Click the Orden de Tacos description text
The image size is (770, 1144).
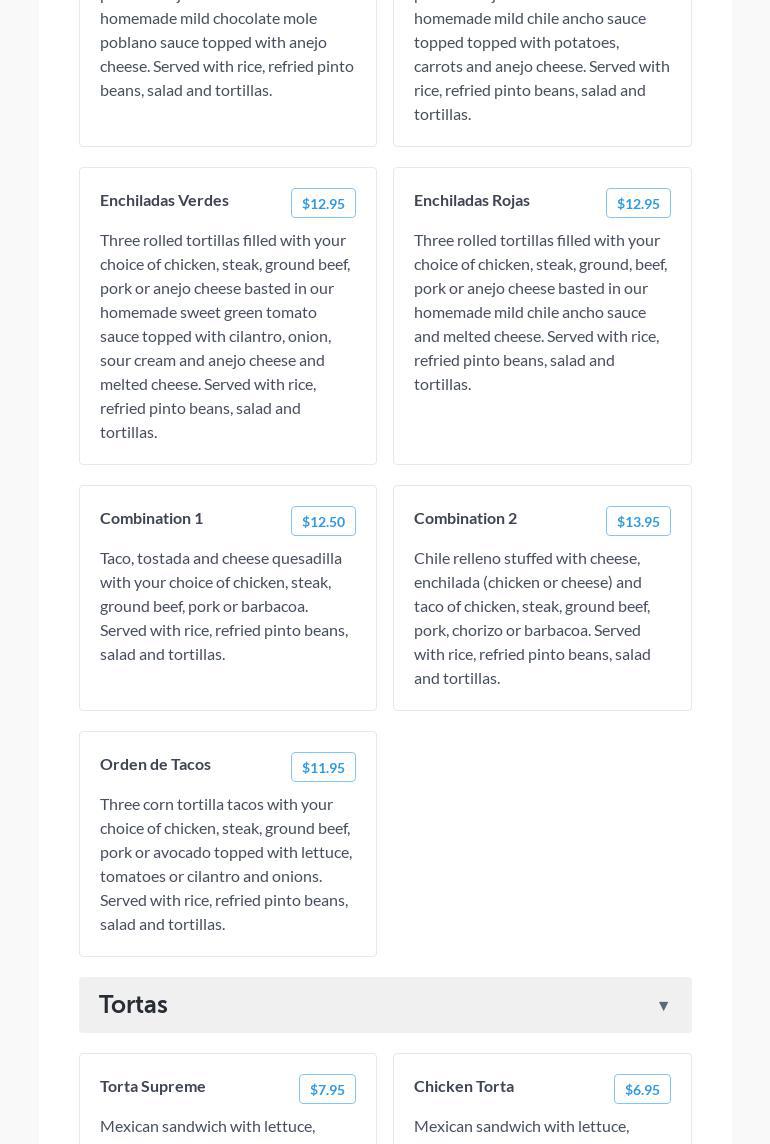[x=227, y=864]
